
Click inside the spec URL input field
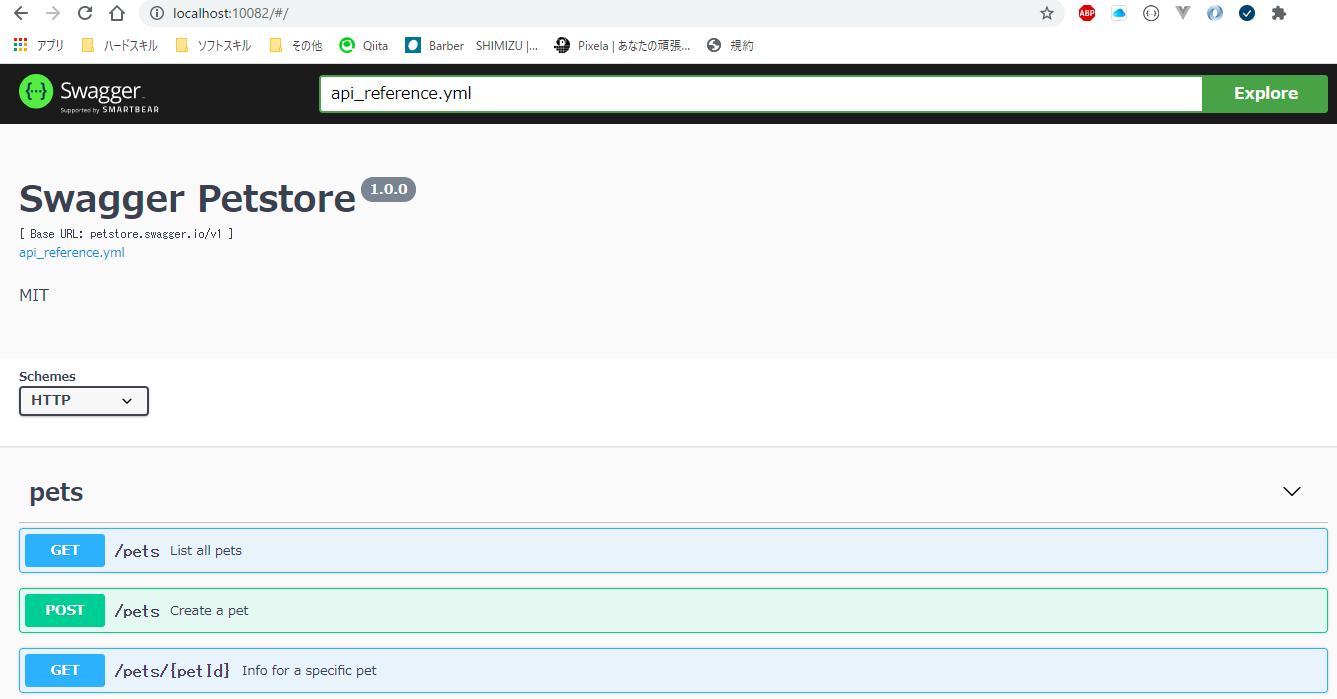point(760,93)
